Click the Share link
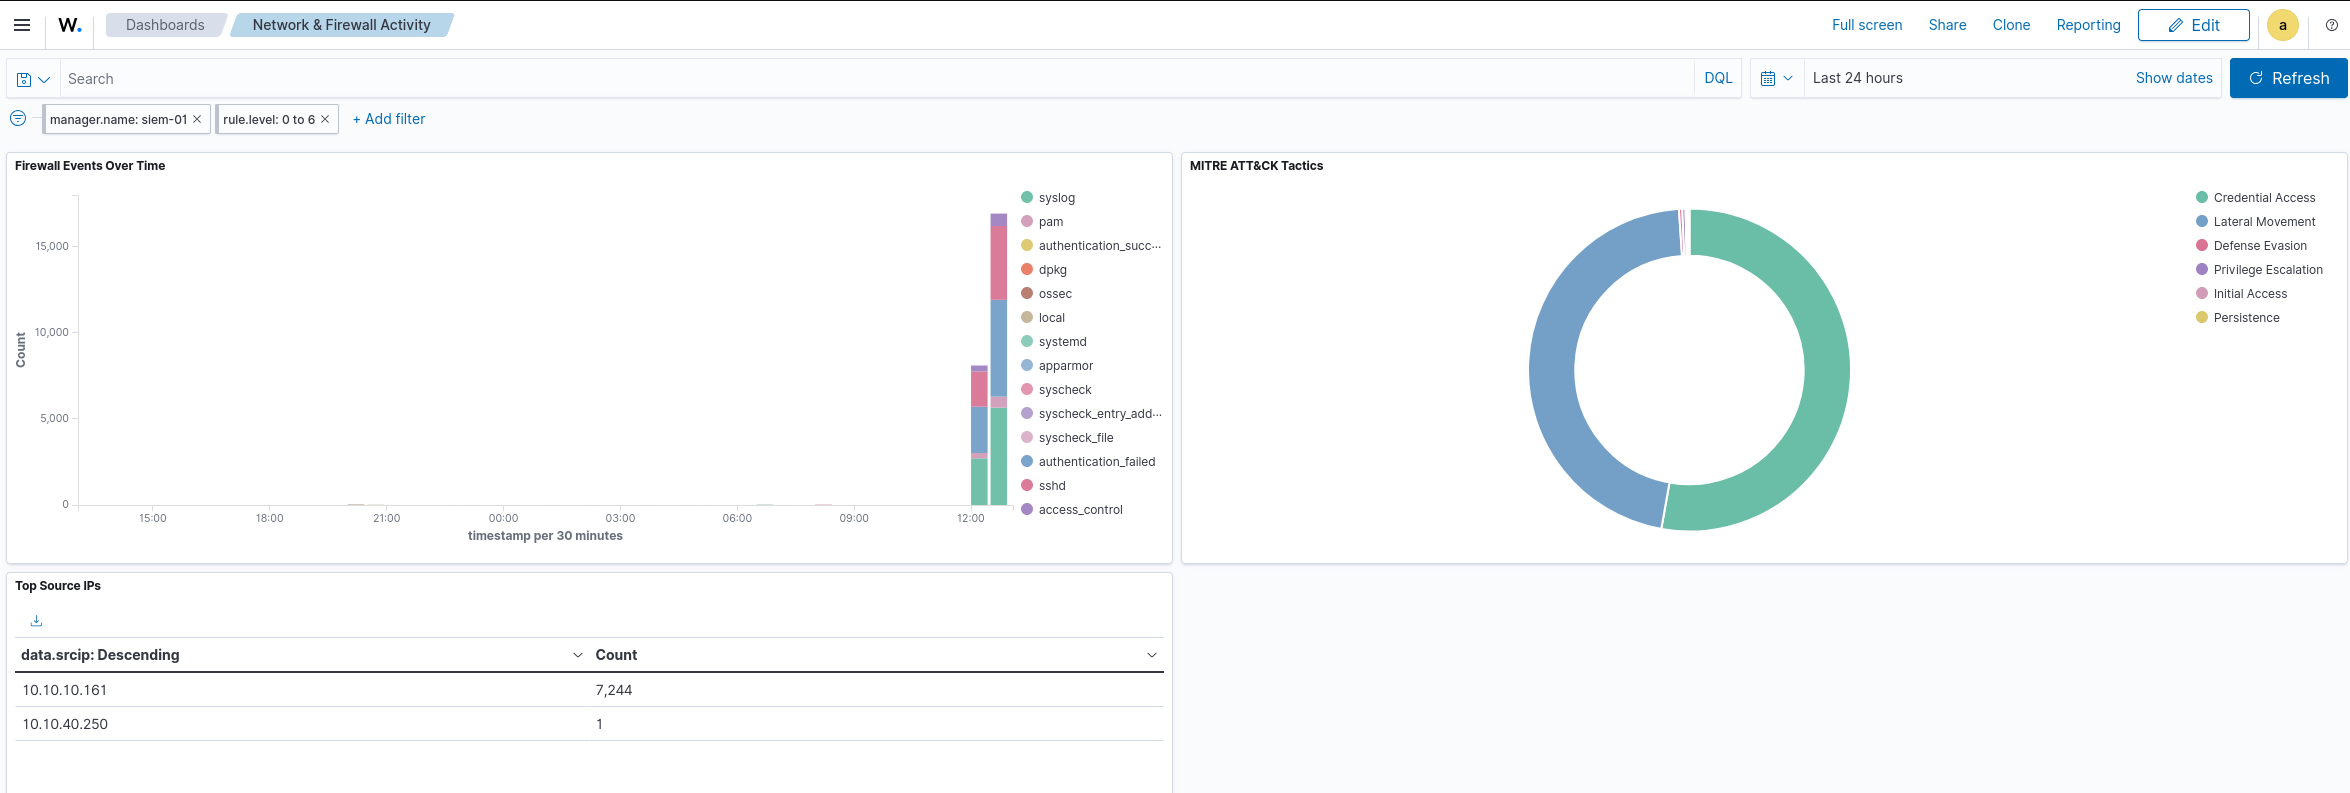This screenshot has height=793, width=2350. pos(1947,25)
